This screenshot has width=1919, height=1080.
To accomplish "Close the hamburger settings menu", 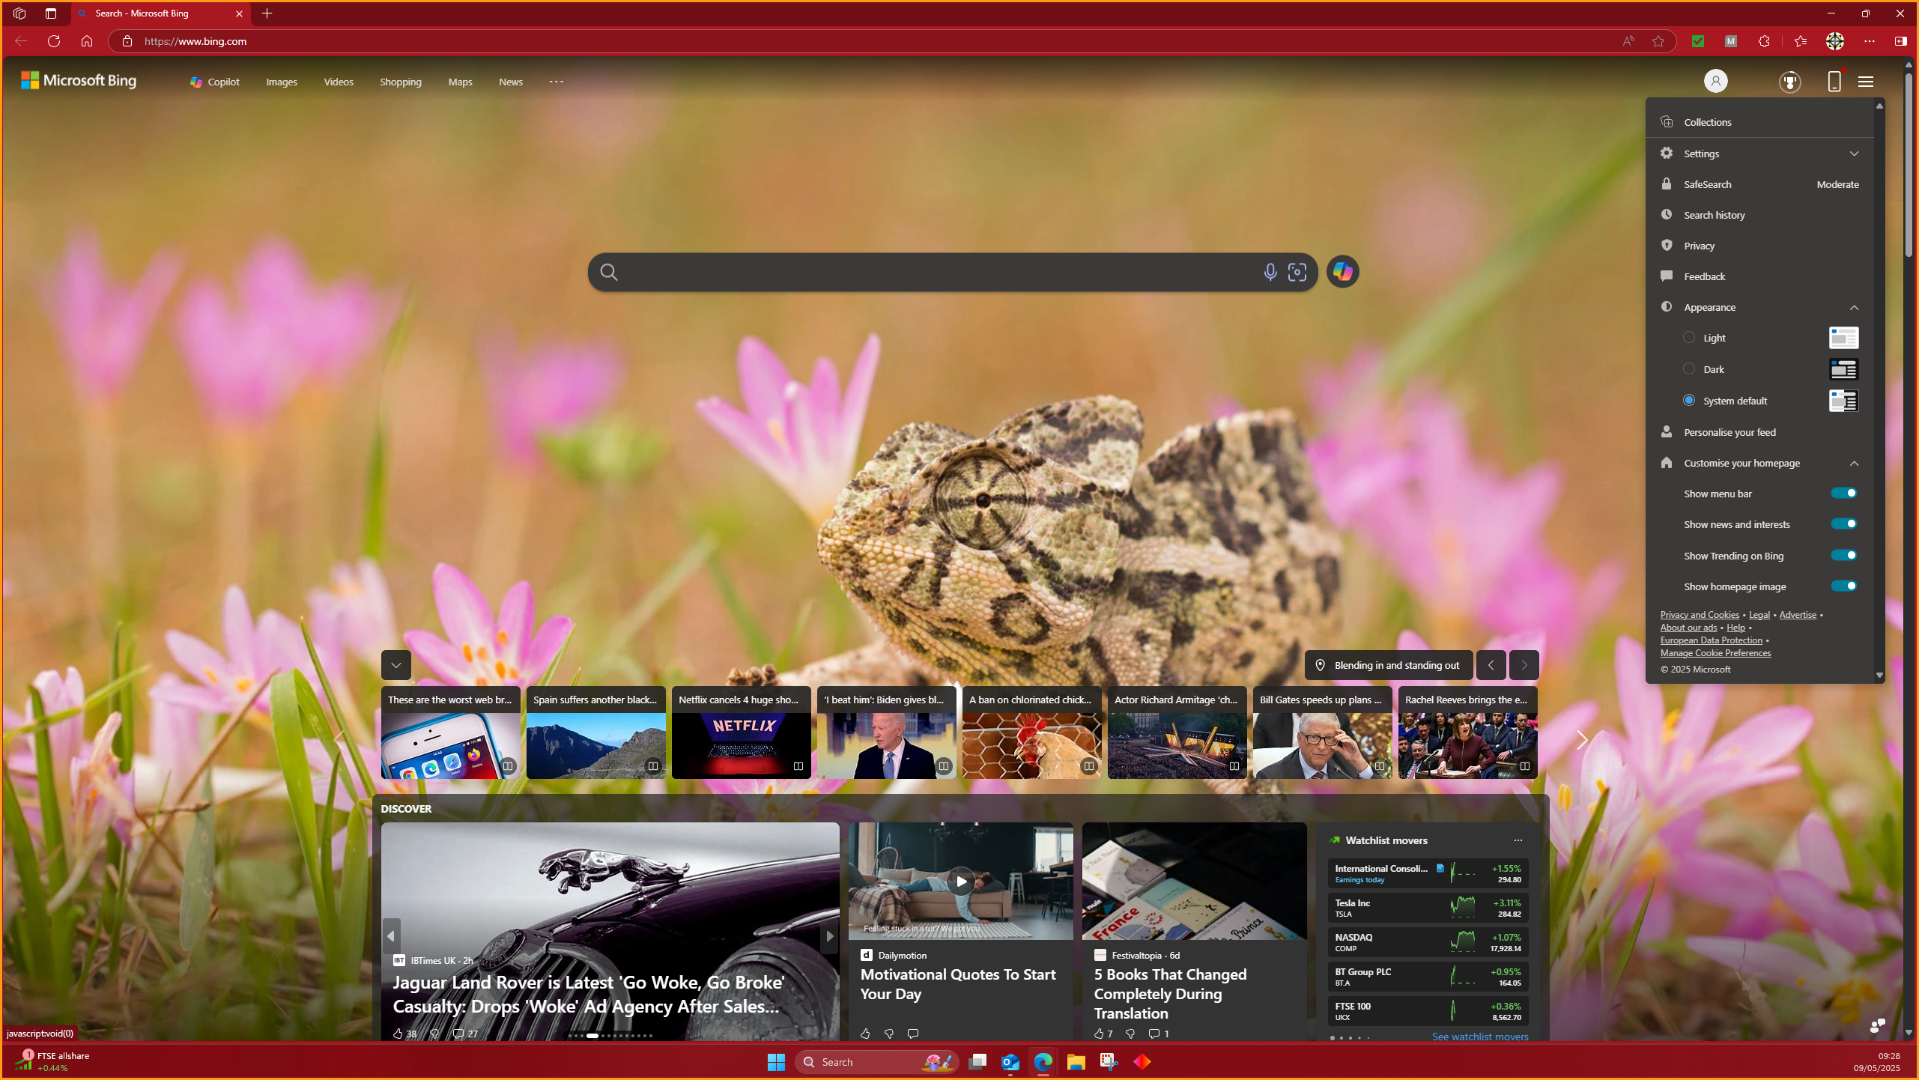I will pos(1866,81).
